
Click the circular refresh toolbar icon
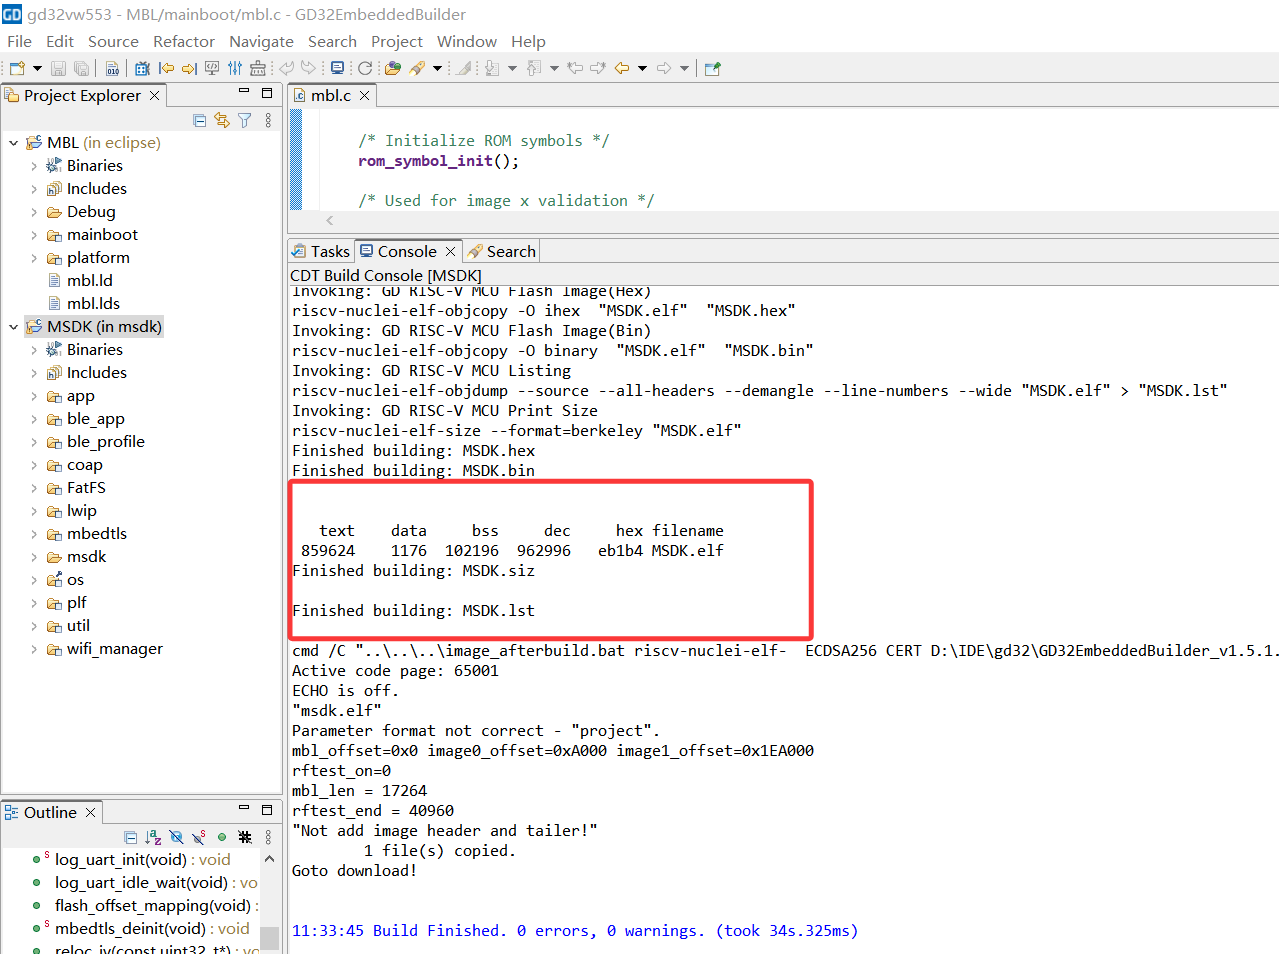[365, 68]
